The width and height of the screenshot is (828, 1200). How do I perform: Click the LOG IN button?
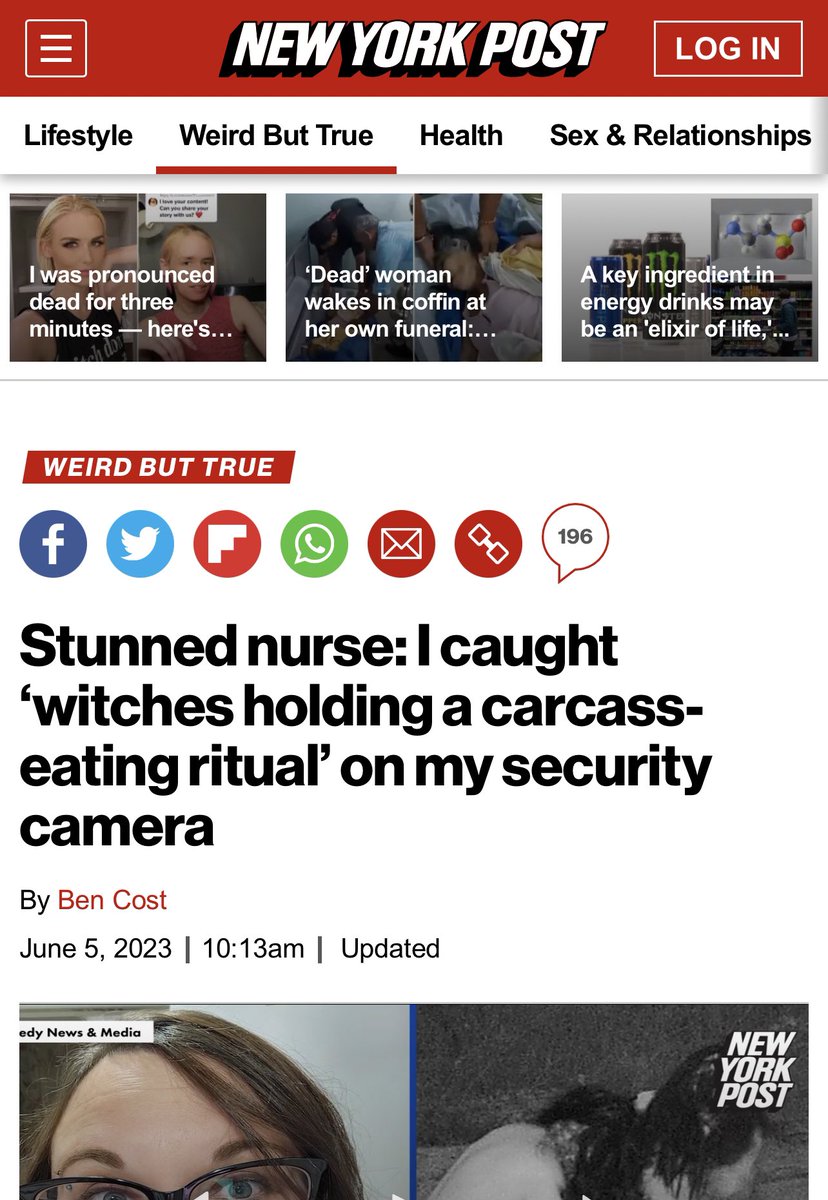[x=728, y=48]
